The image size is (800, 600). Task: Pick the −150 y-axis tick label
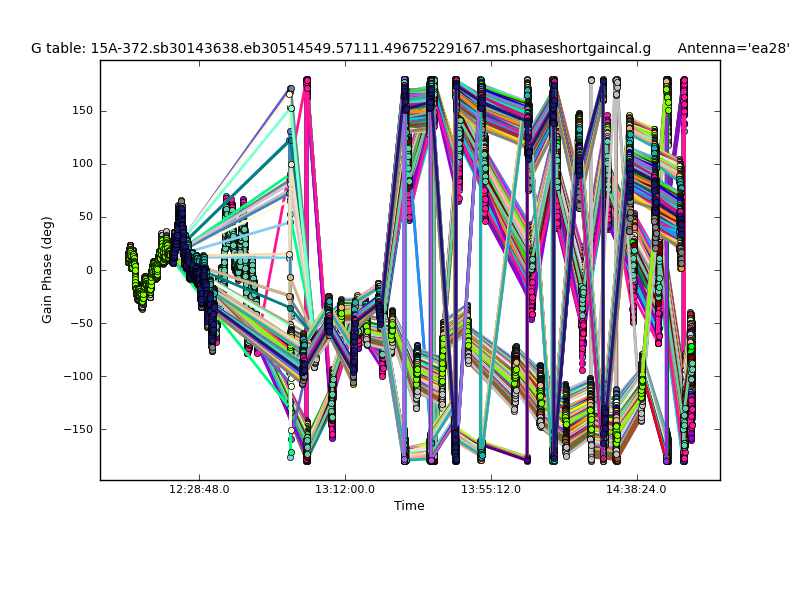point(79,429)
